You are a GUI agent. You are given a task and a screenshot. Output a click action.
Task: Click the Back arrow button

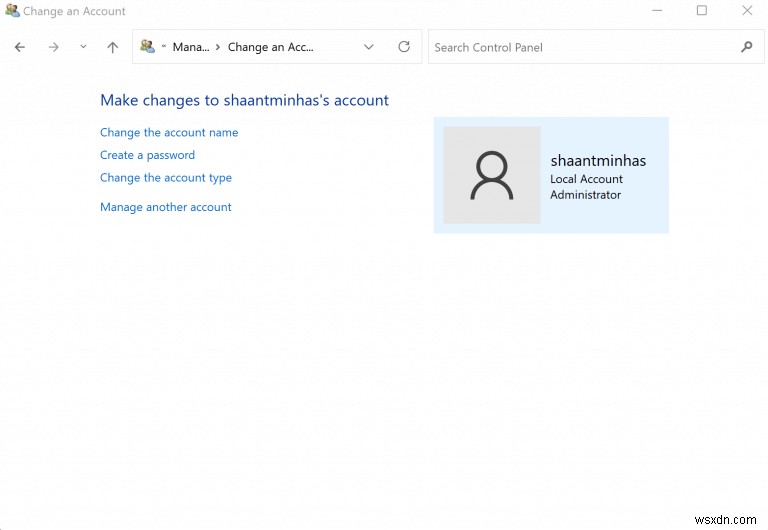point(20,47)
